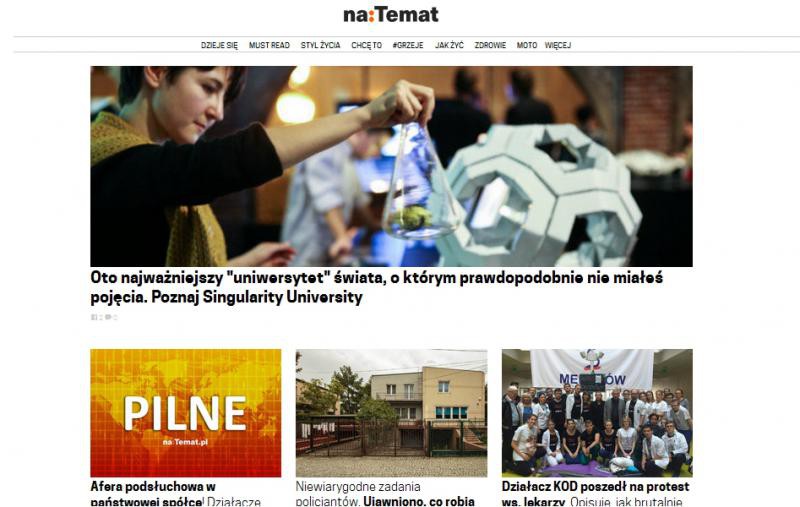The height and width of the screenshot is (507, 800).
Task: Click the Facebook share icon under headline
Action: pyautogui.click(x=94, y=317)
